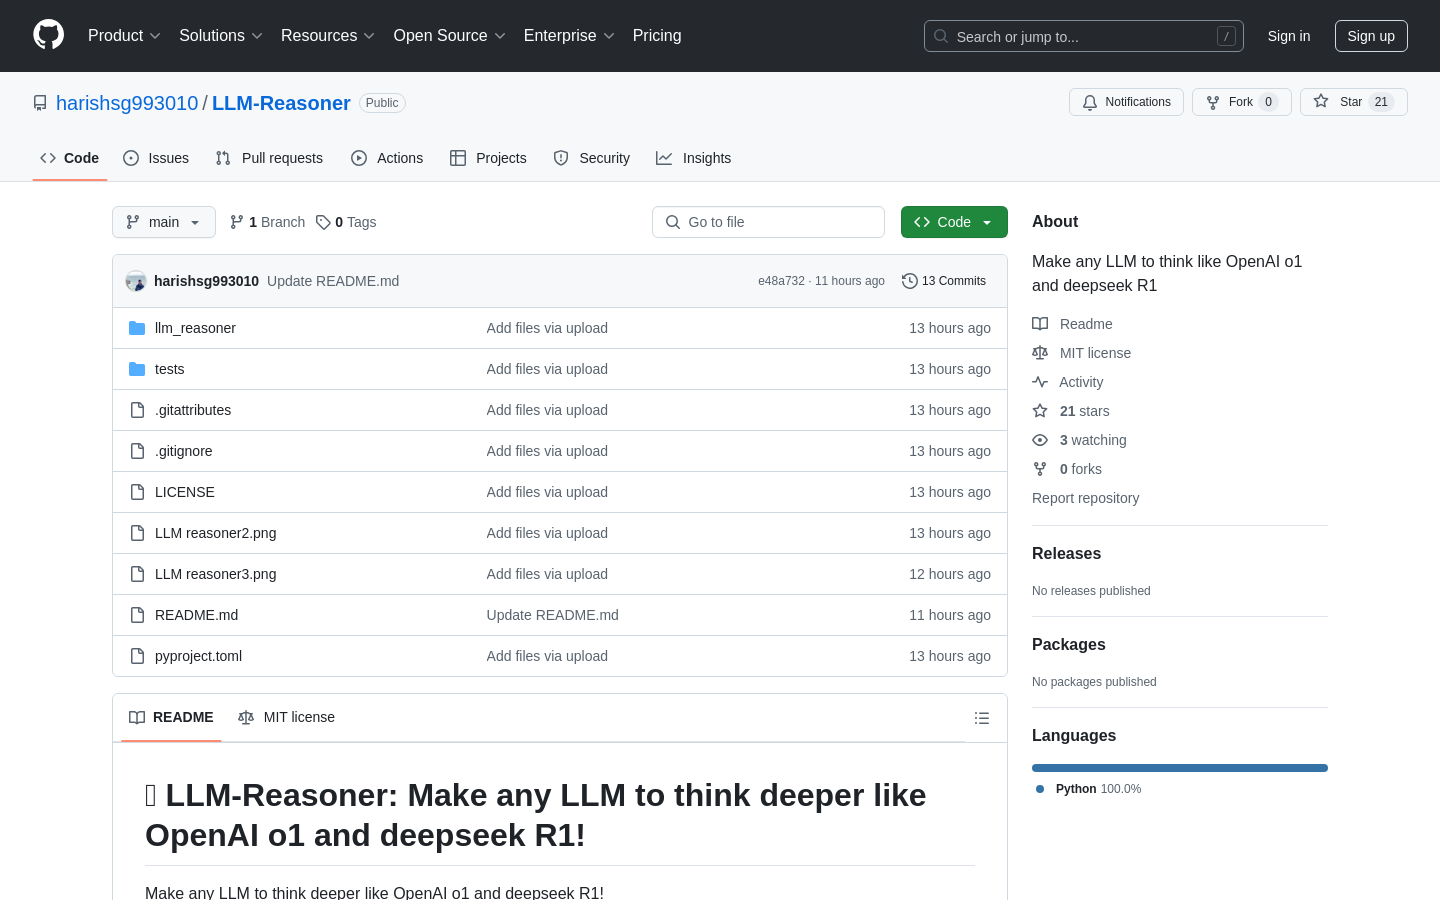
Task: Open the Pricing link
Action: point(657,36)
